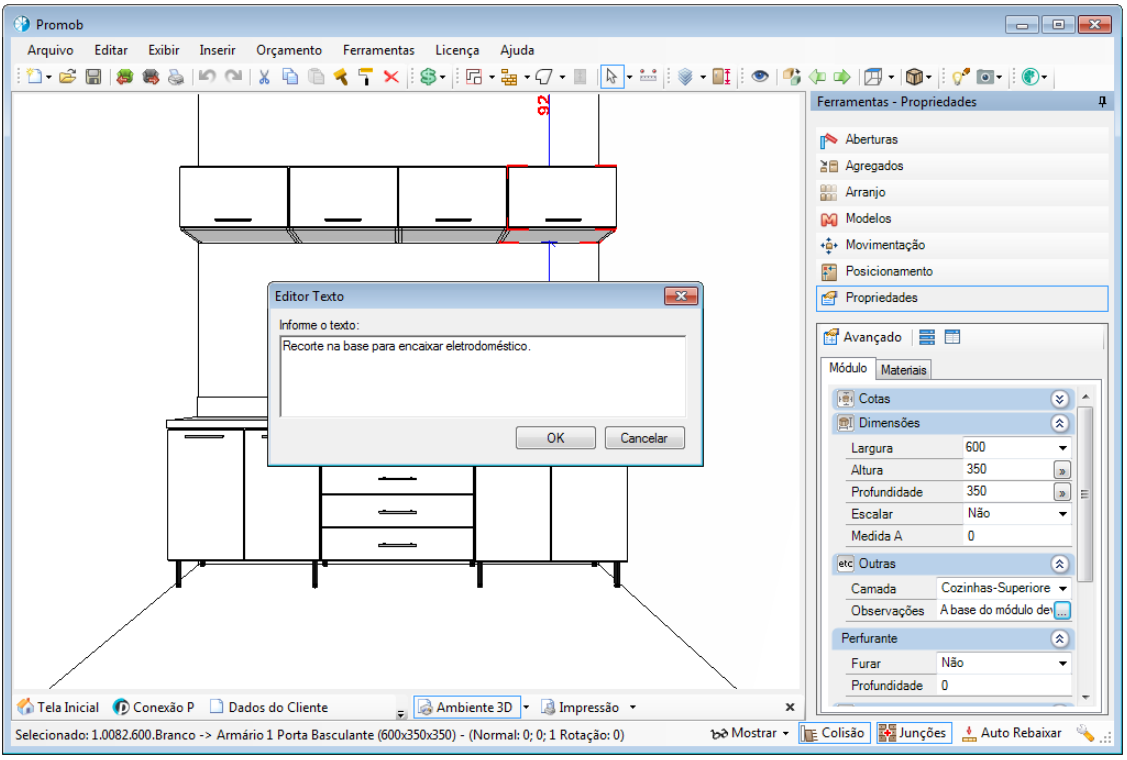Save the project with the floppy disk icon
The width and height of the screenshot is (1127, 760).
(x=93, y=76)
